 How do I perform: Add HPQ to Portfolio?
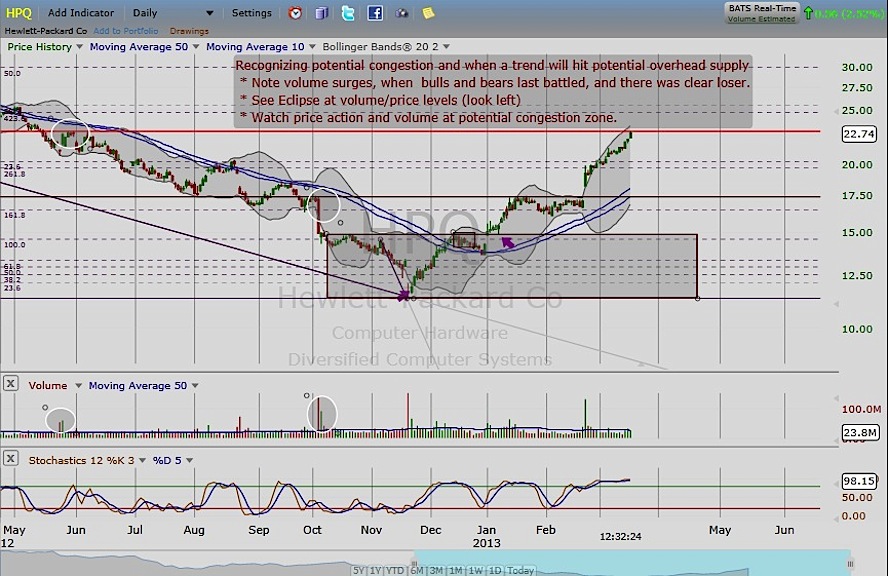pyautogui.click(x=126, y=31)
